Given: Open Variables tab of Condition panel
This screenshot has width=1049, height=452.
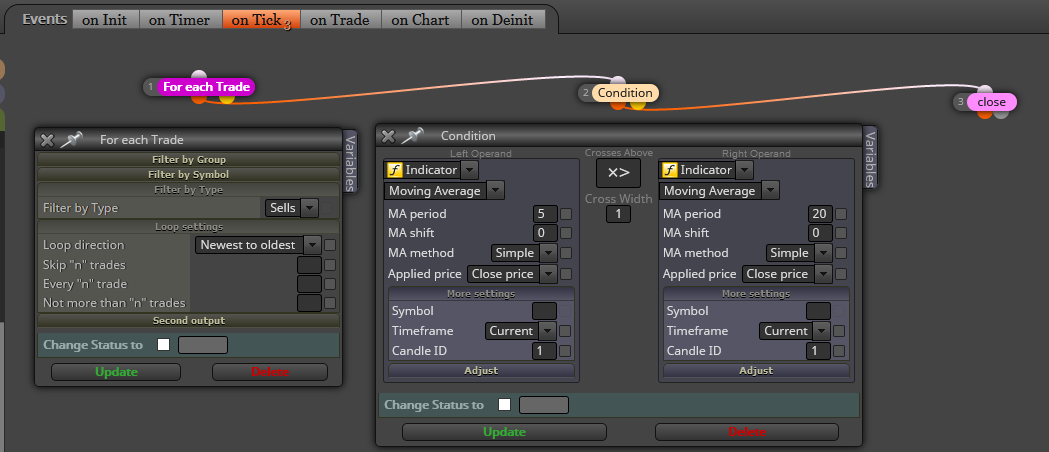Looking at the screenshot, I should click(870, 158).
